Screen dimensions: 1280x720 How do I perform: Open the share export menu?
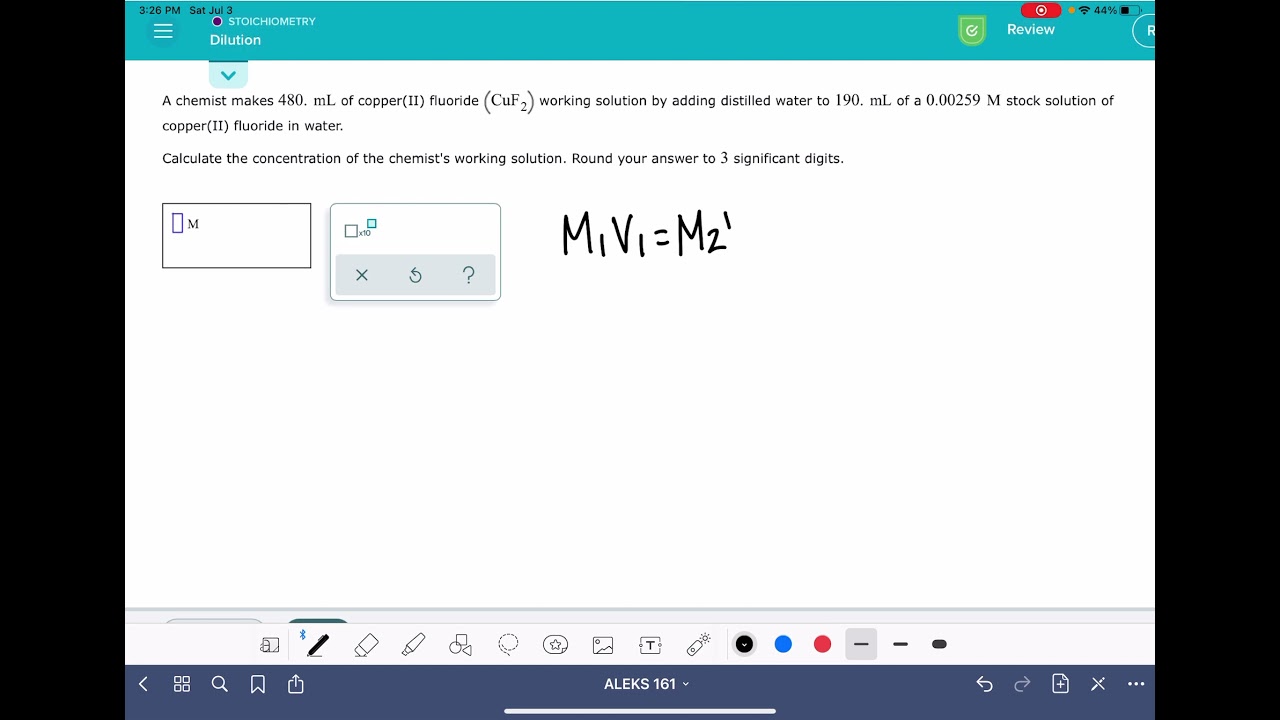click(296, 684)
